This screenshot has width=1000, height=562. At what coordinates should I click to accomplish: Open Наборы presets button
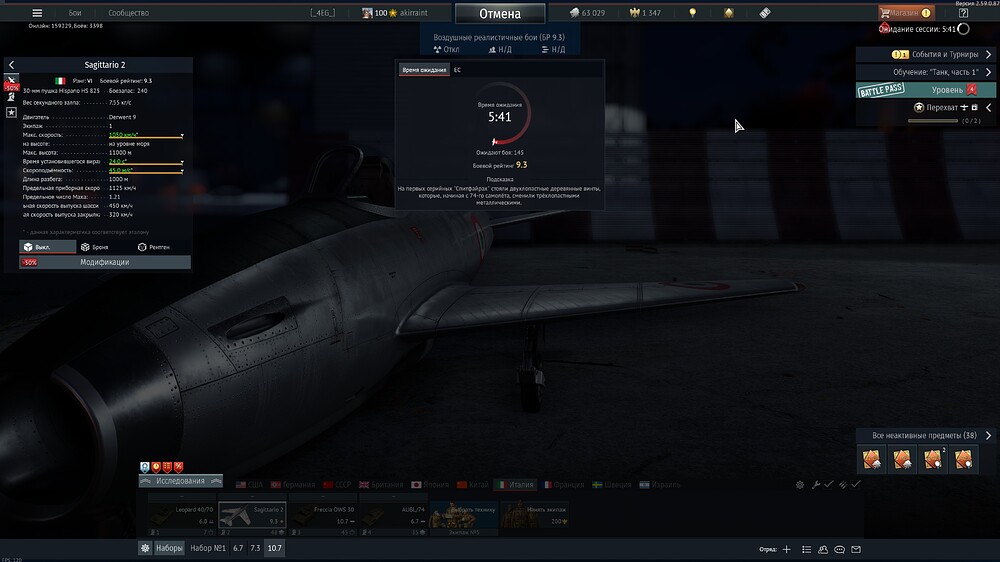pos(169,548)
